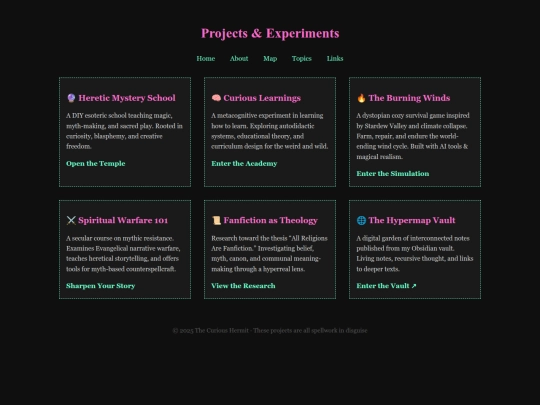The image size is (540, 405).
Task: Click the description starting 'A digital garden'
Action: (x=415, y=253)
